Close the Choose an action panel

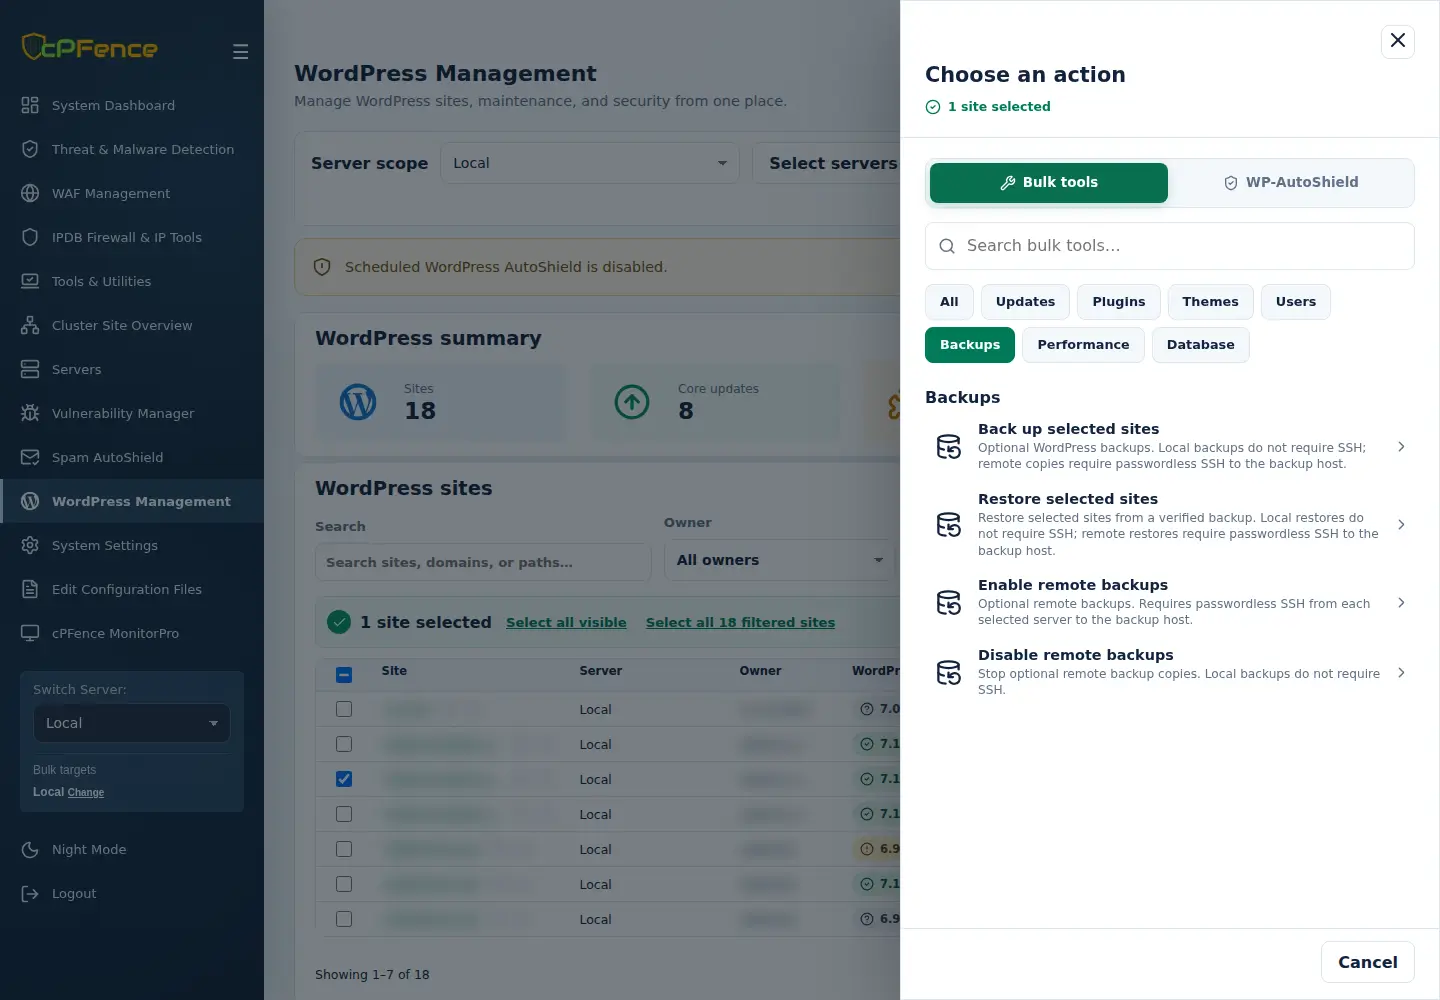click(x=1398, y=41)
